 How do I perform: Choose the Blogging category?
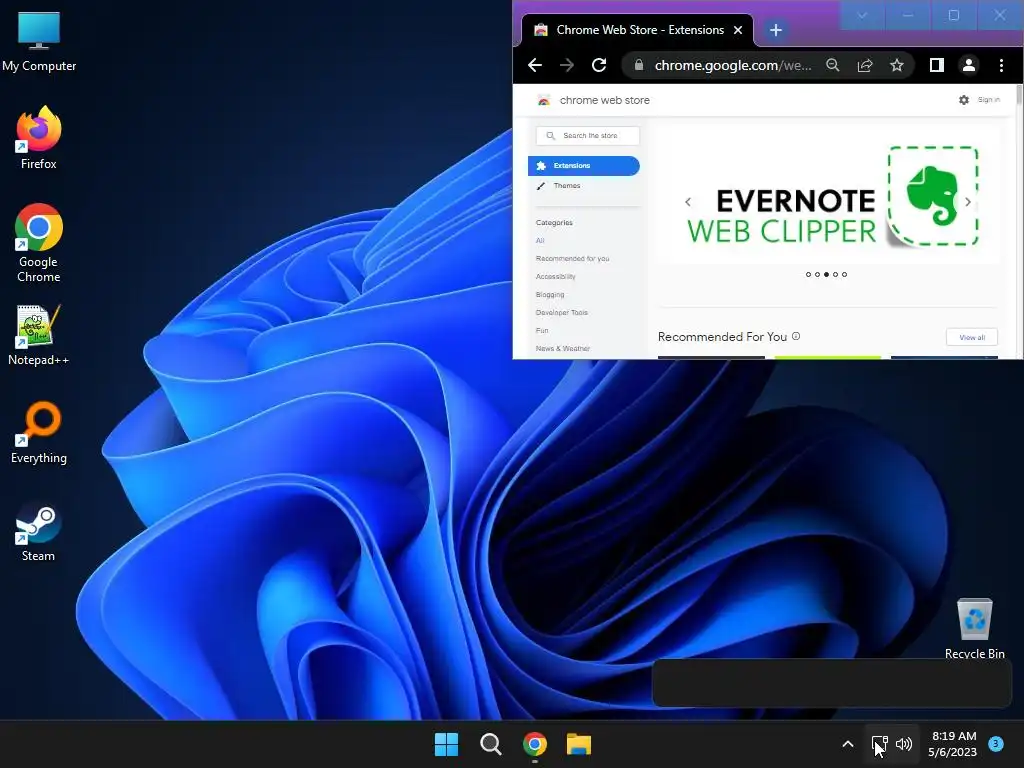tap(550, 295)
